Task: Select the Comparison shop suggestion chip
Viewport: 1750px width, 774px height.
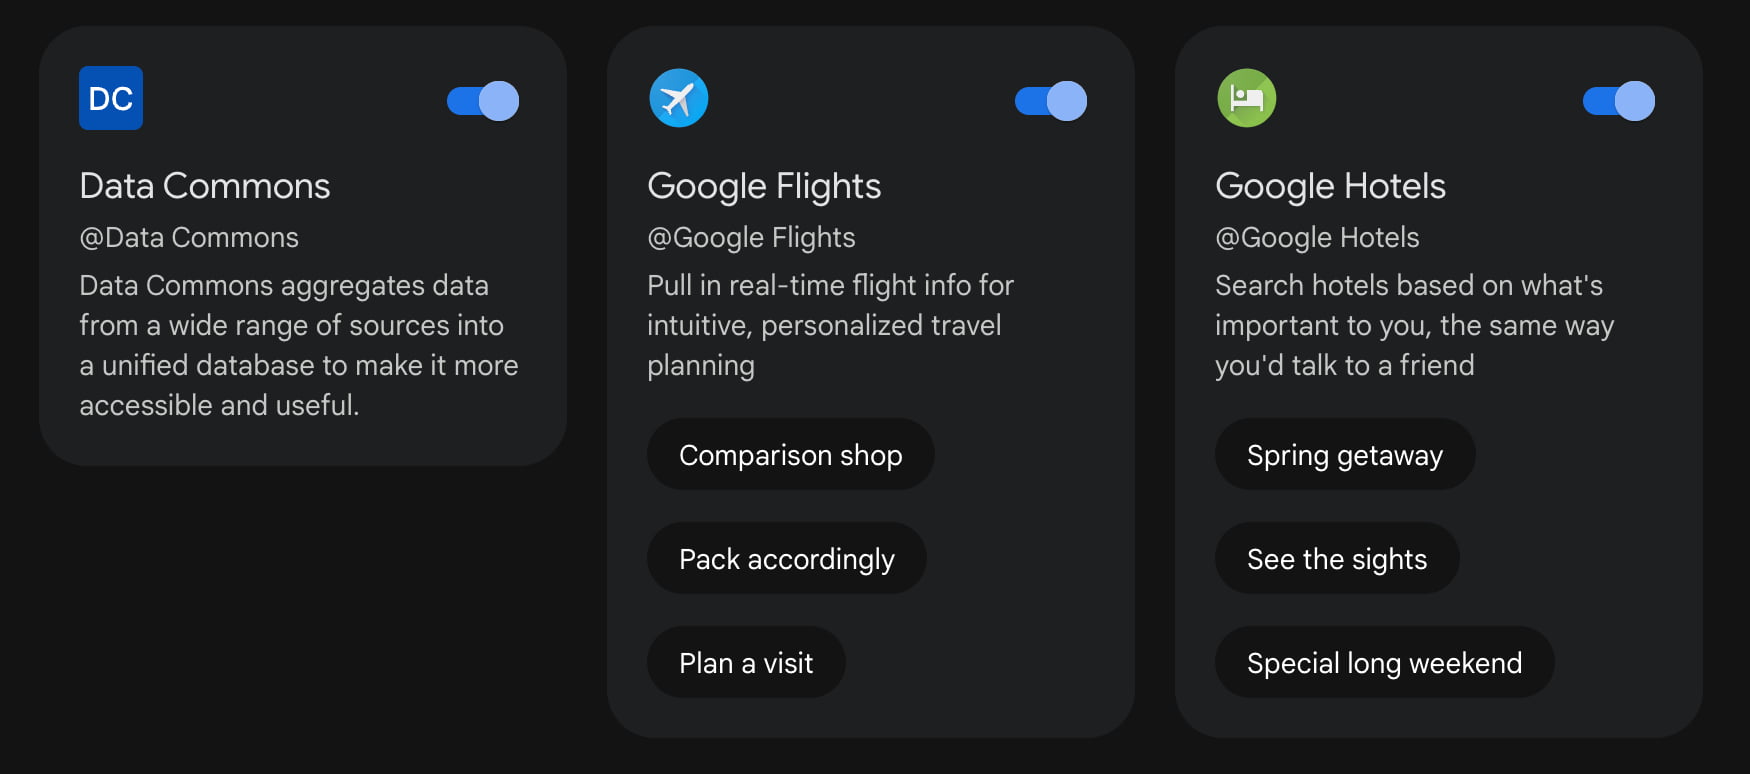Action: point(790,455)
